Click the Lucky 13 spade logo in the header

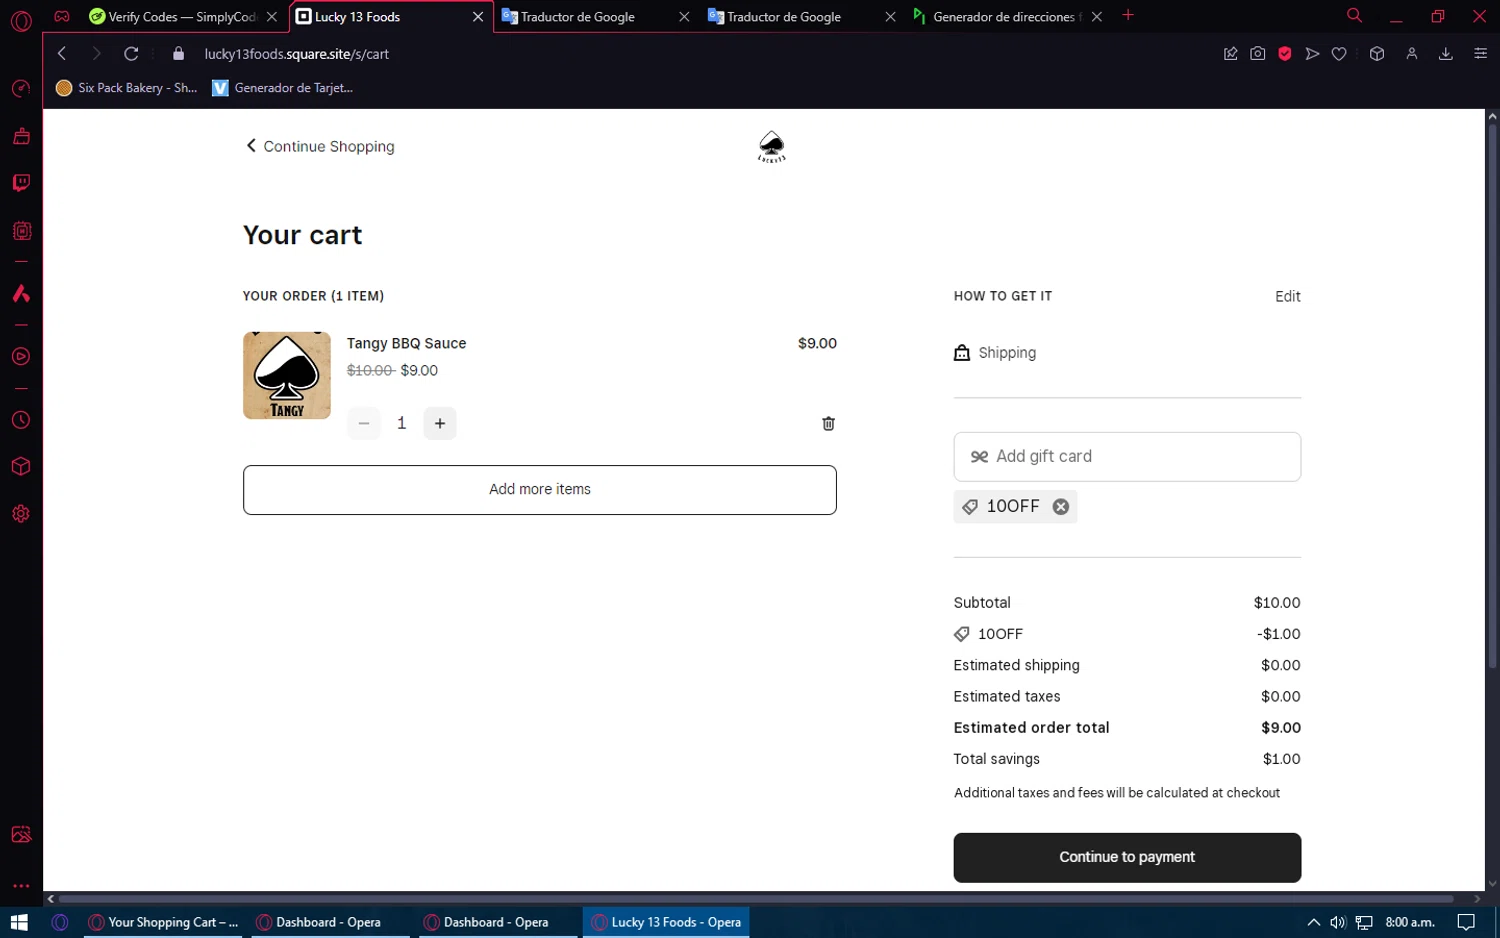(771, 147)
